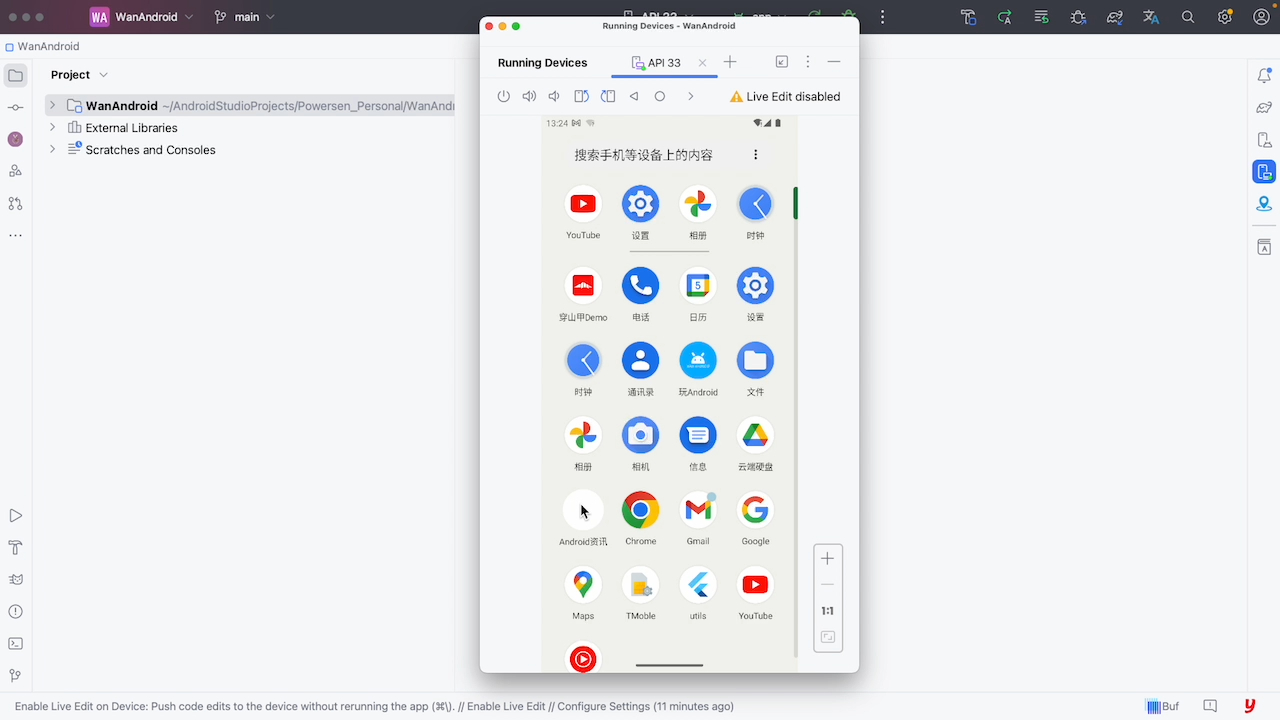Open Device Manager in right sidebar

pos(1264,139)
